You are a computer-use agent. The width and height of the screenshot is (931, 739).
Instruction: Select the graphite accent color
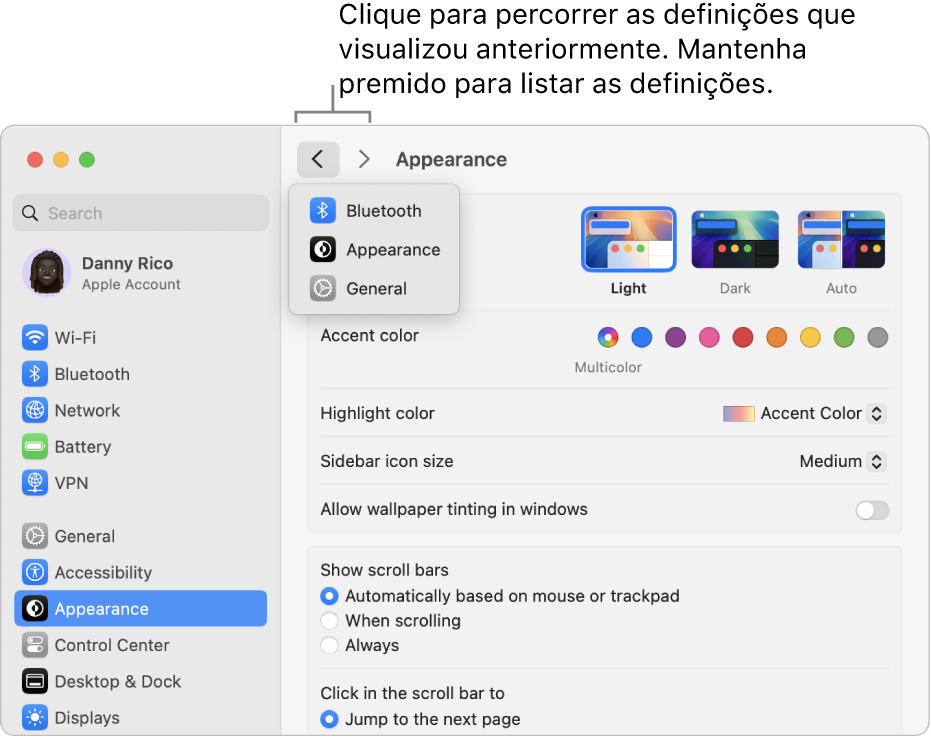(x=878, y=338)
